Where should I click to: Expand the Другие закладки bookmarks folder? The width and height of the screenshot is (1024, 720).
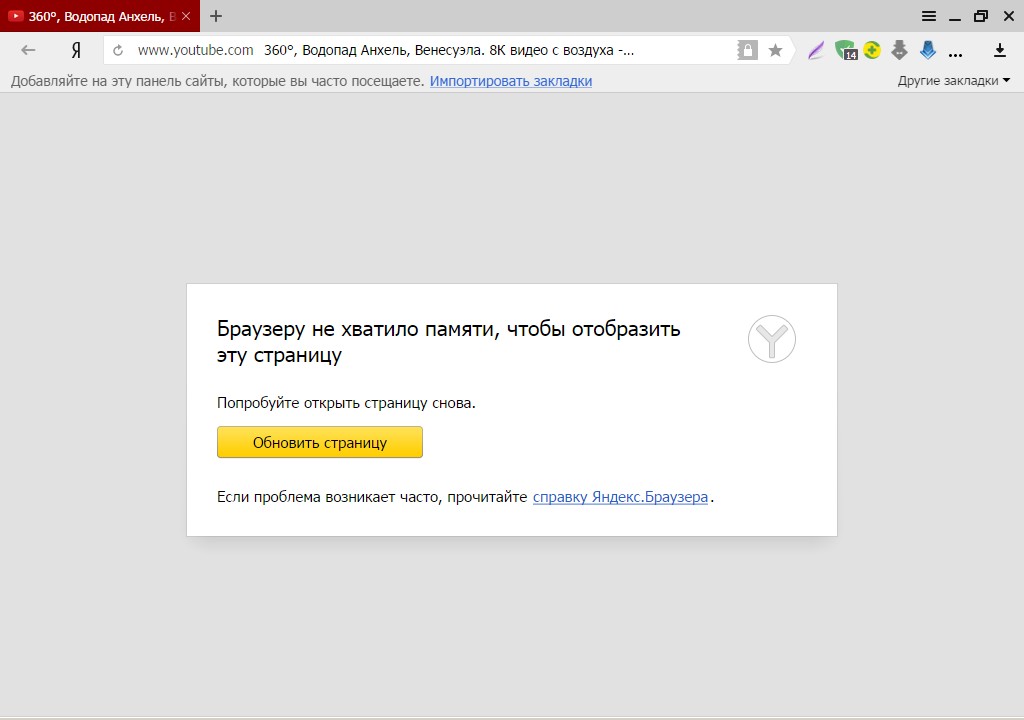pos(953,81)
